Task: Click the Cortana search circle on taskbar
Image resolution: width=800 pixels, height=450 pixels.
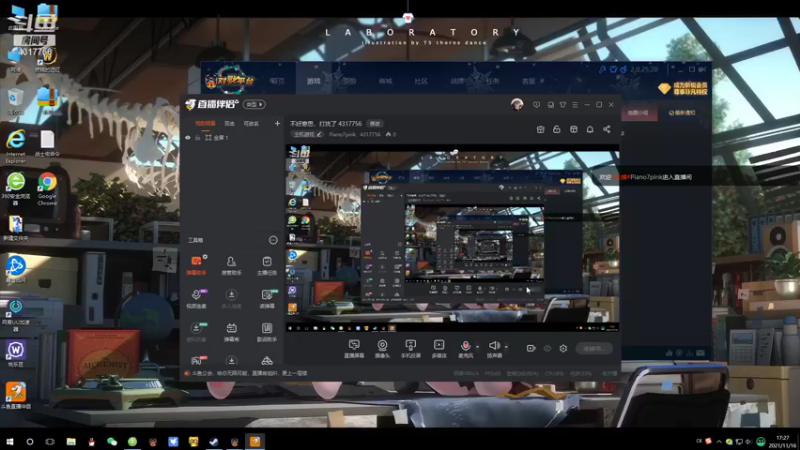Action: (x=30, y=441)
